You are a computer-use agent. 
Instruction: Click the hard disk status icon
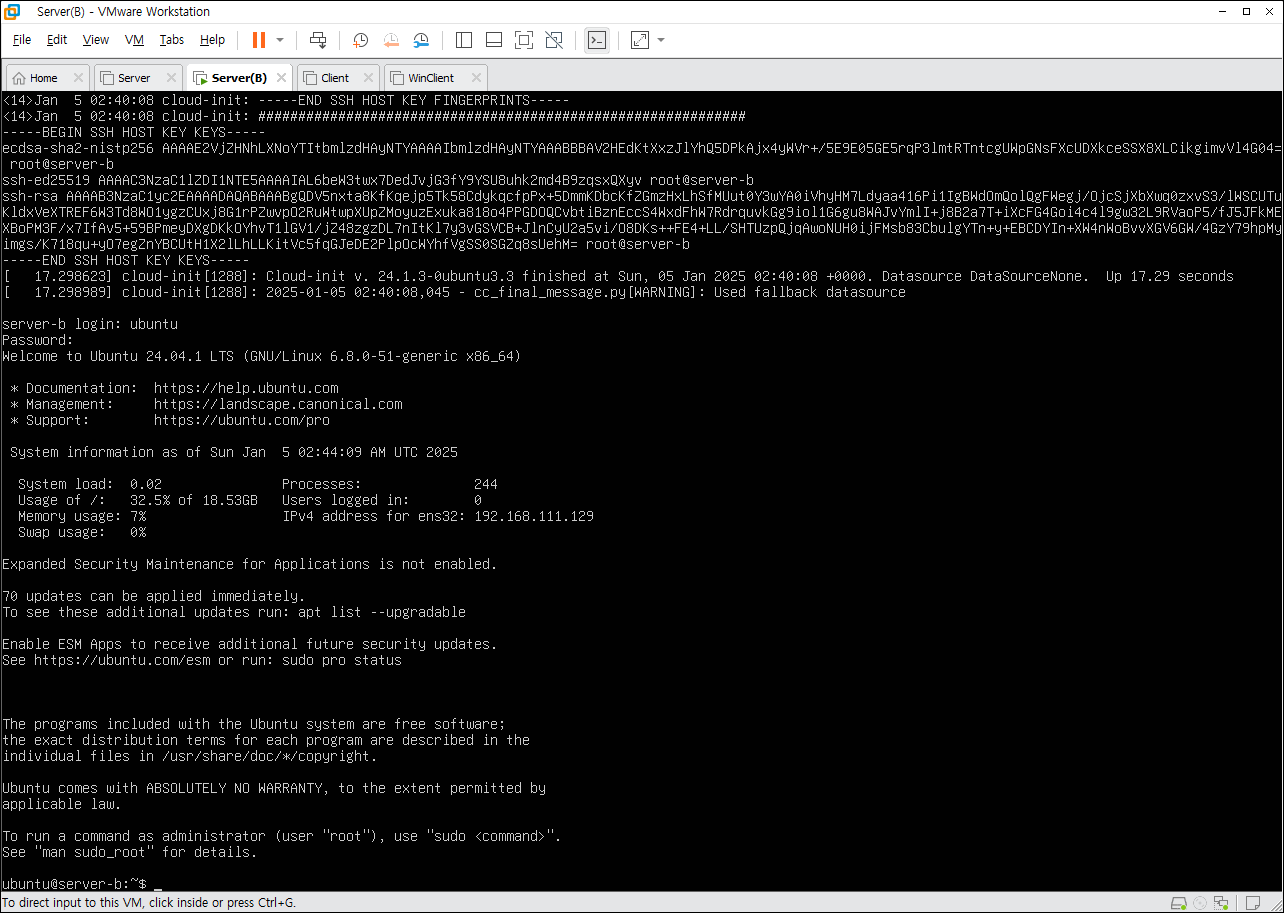click(x=1181, y=902)
